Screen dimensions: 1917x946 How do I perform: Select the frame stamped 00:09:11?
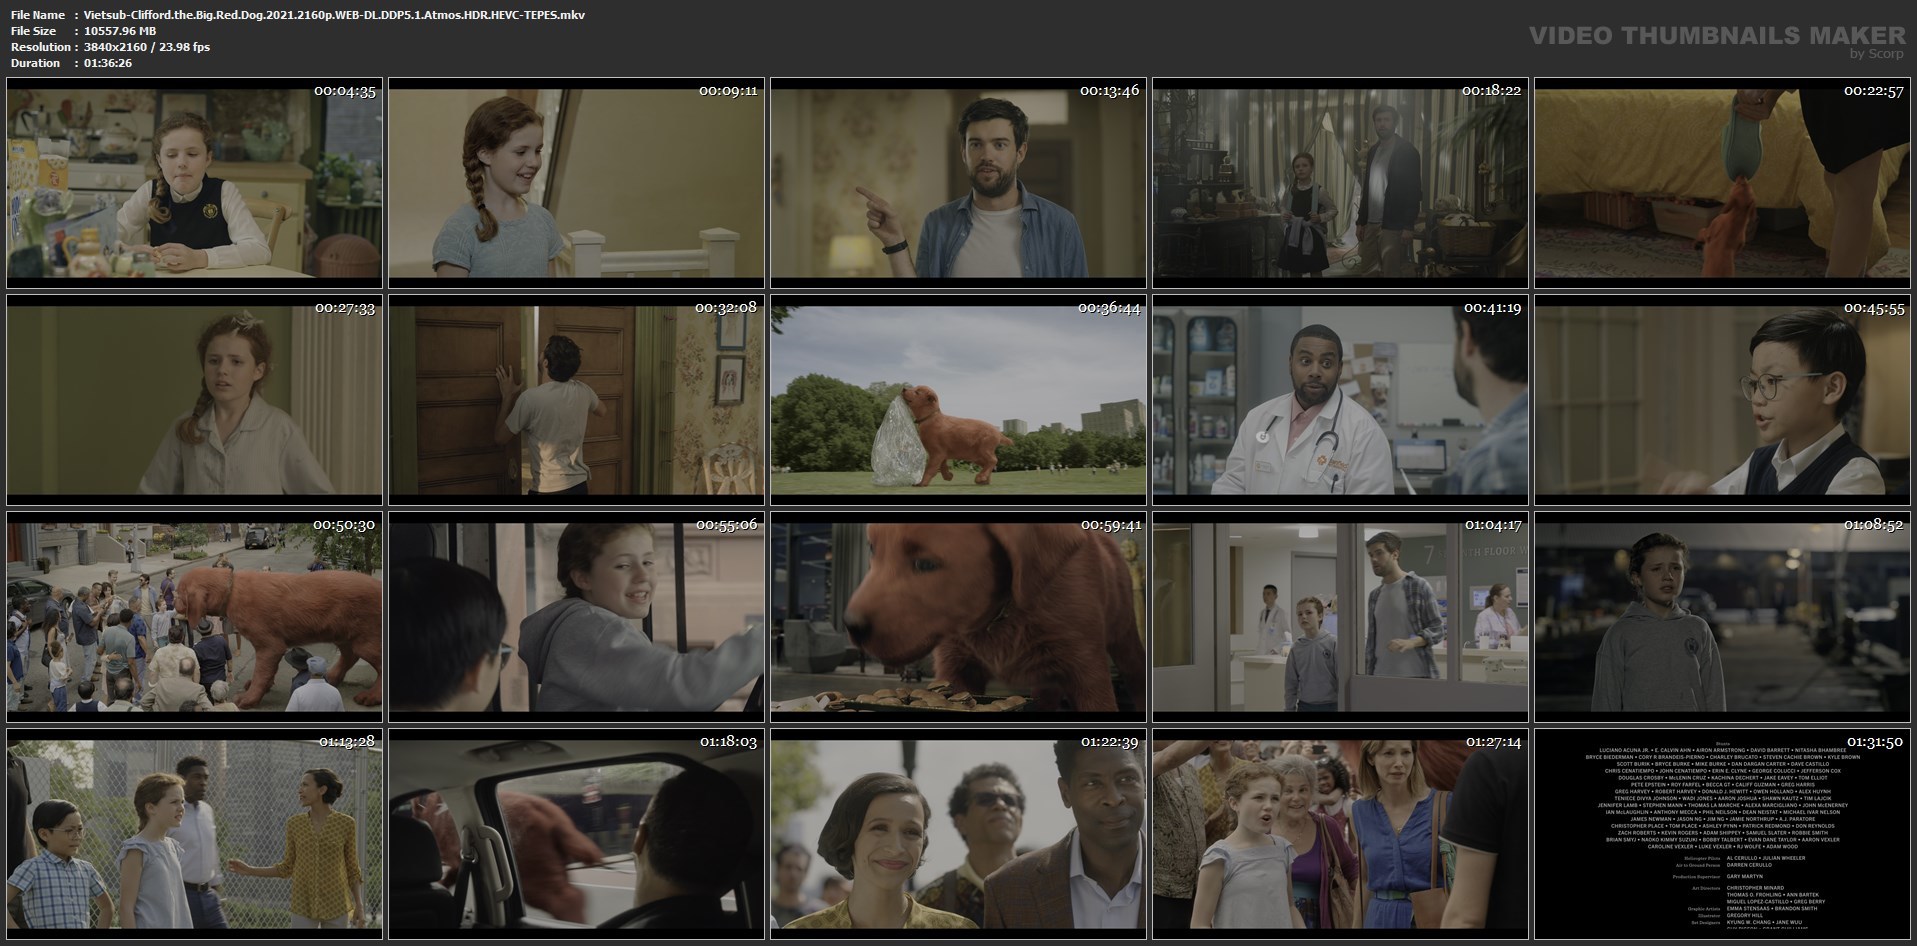(x=576, y=183)
